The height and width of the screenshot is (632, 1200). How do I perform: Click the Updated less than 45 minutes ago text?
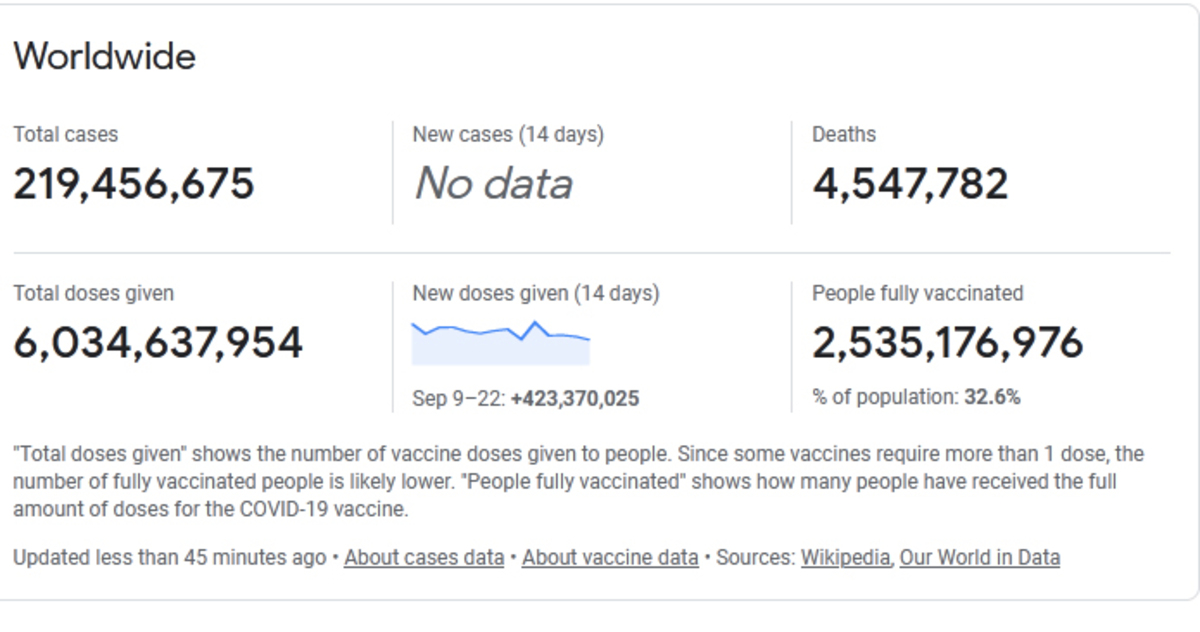(x=169, y=558)
